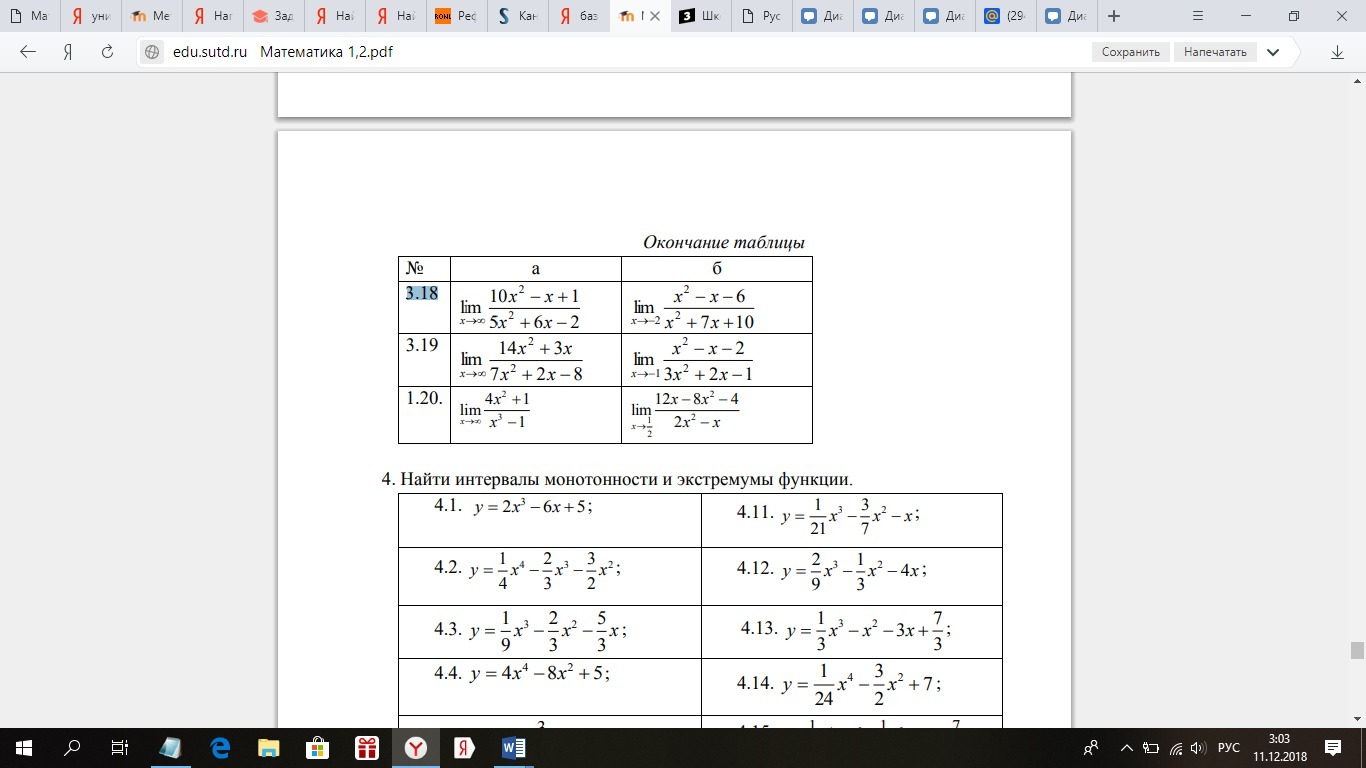Open the browser menu with the hamburger icon
The width and height of the screenshot is (1366, 768).
(x=1197, y=16)
